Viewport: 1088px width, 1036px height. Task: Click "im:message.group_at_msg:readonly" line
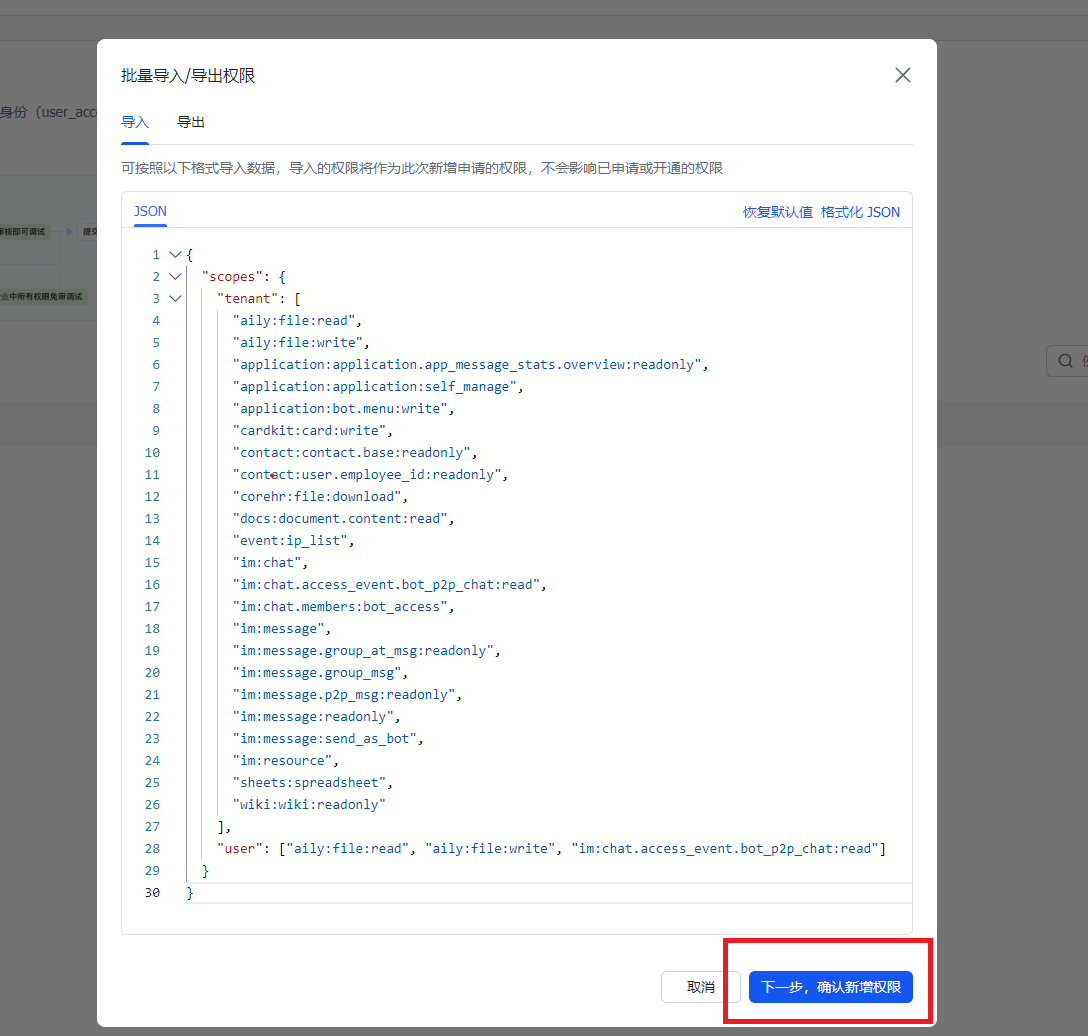click(366, 651)
